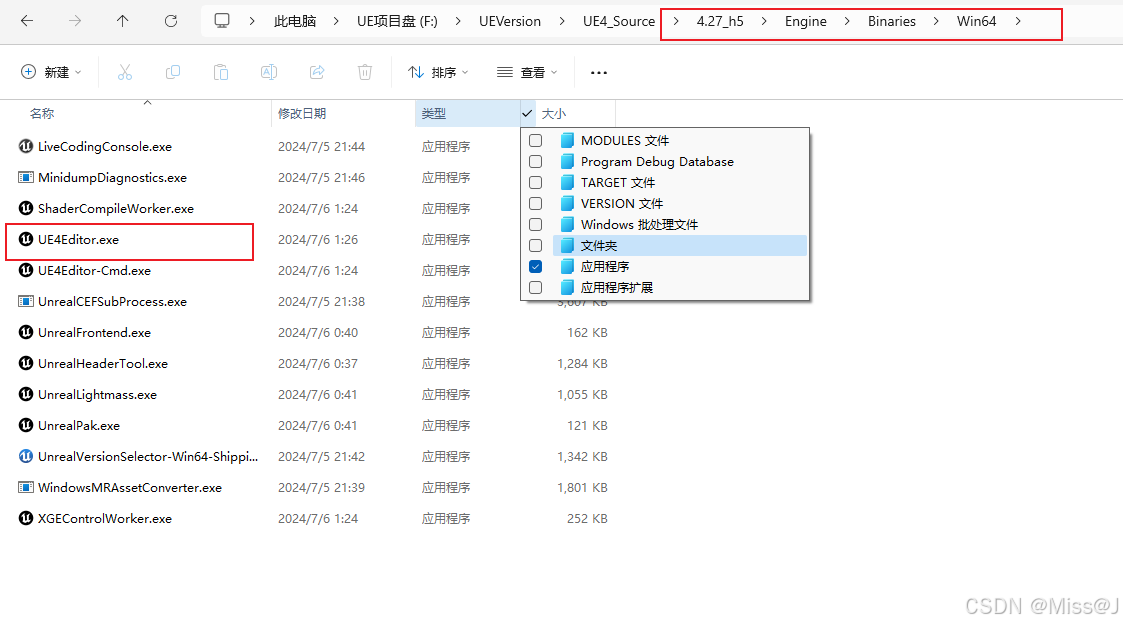Image resolution: width=1123 pixels, height=626 pixels.
Task: Click the Rename icon in toolbar
Action: [269, 72]
